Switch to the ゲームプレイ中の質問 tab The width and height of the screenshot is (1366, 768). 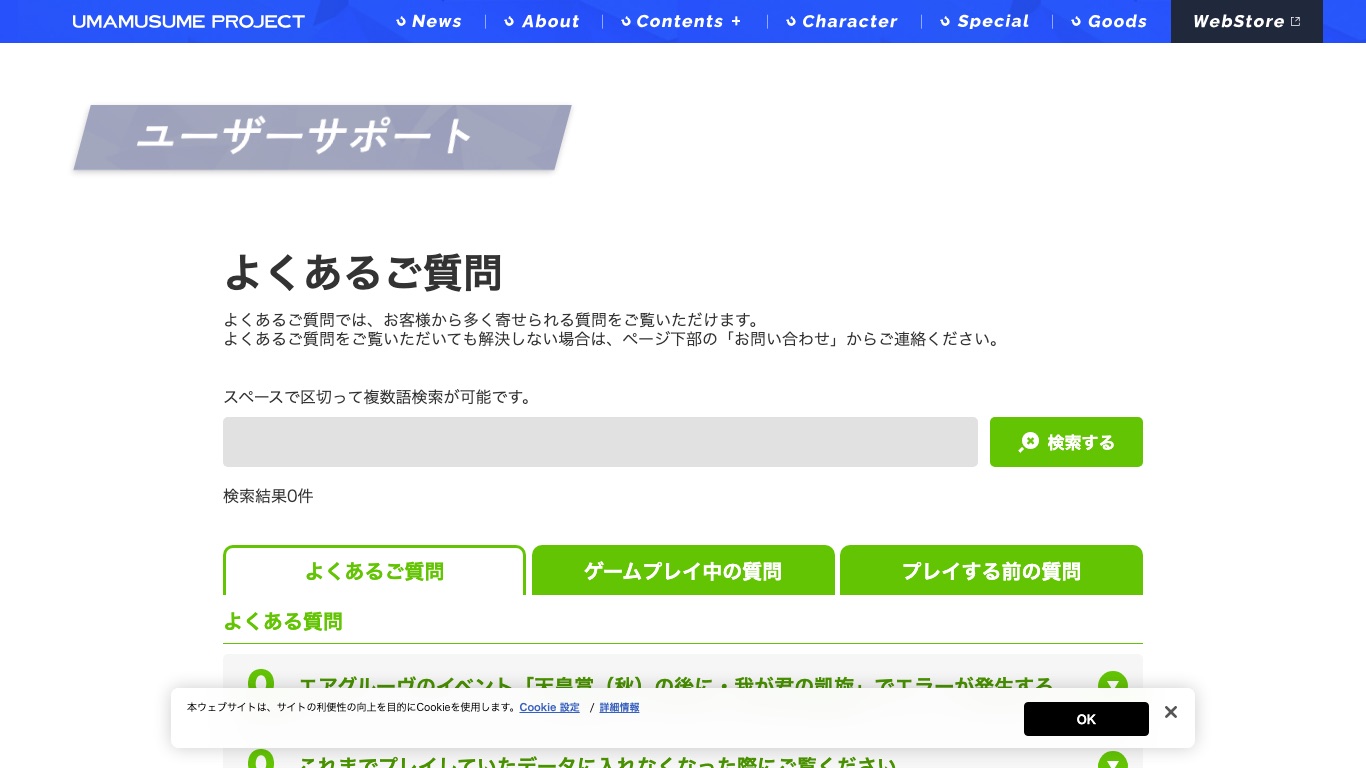(683, 571)
